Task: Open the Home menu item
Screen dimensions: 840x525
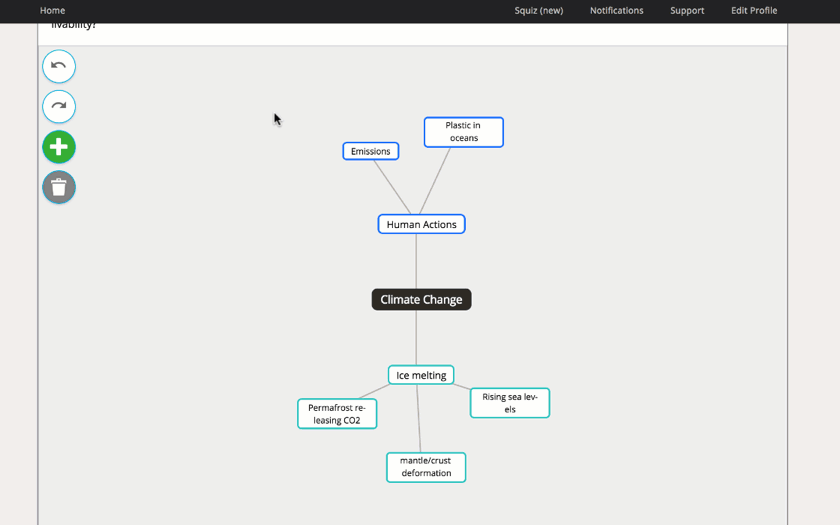Action: (x=52, y=10)
